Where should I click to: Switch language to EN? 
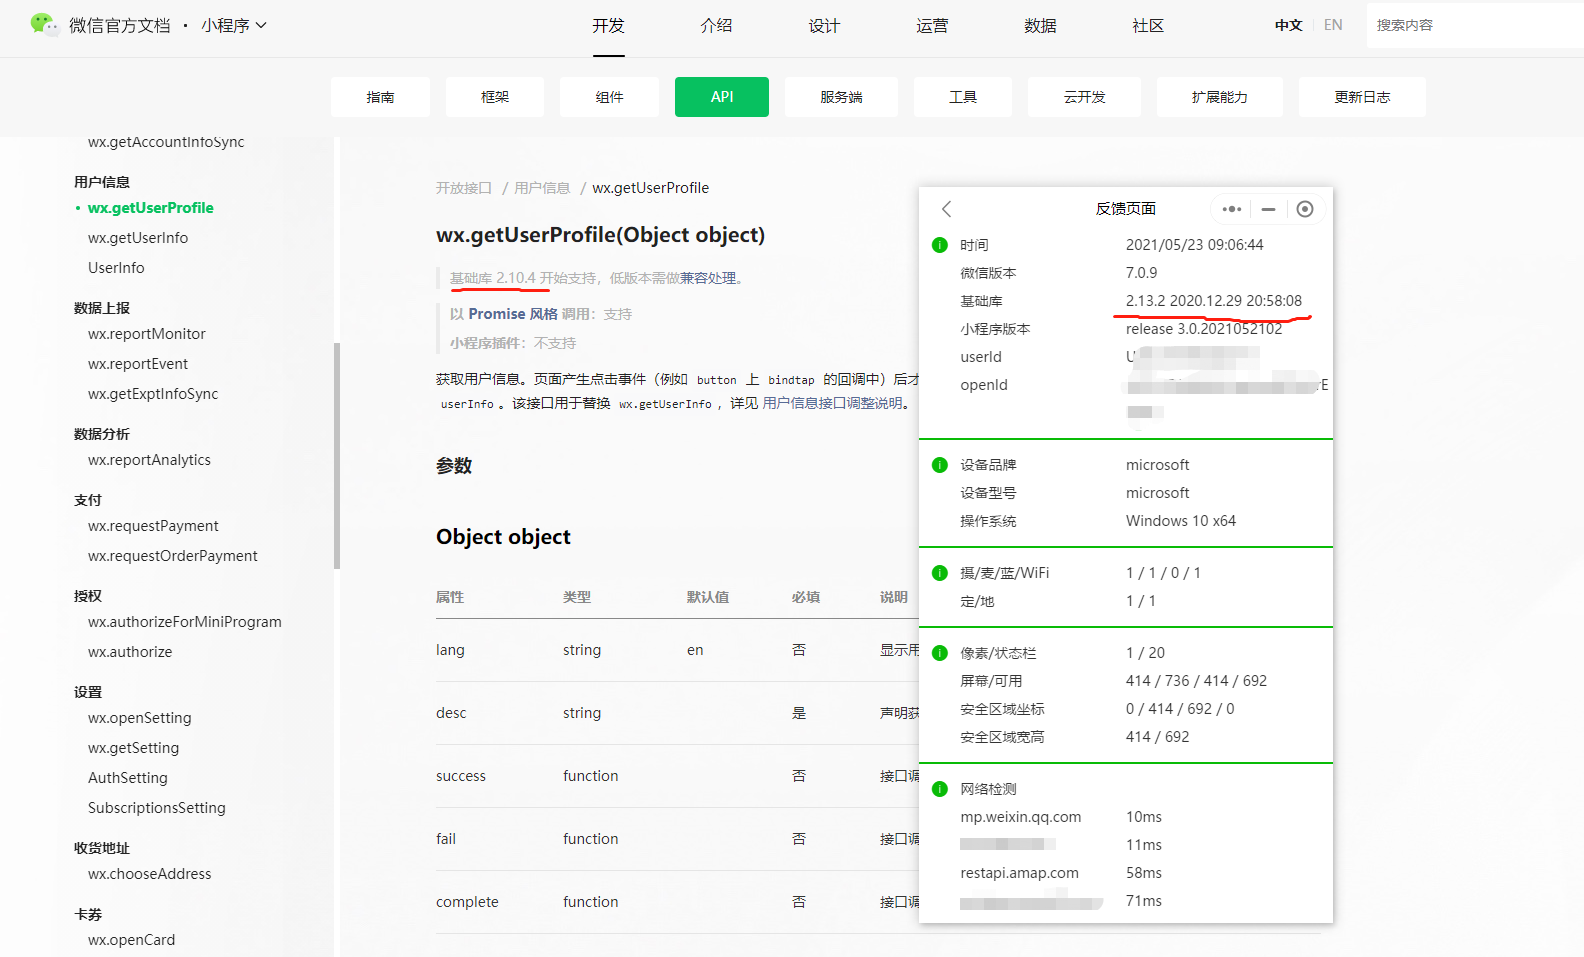[1333, 25]
